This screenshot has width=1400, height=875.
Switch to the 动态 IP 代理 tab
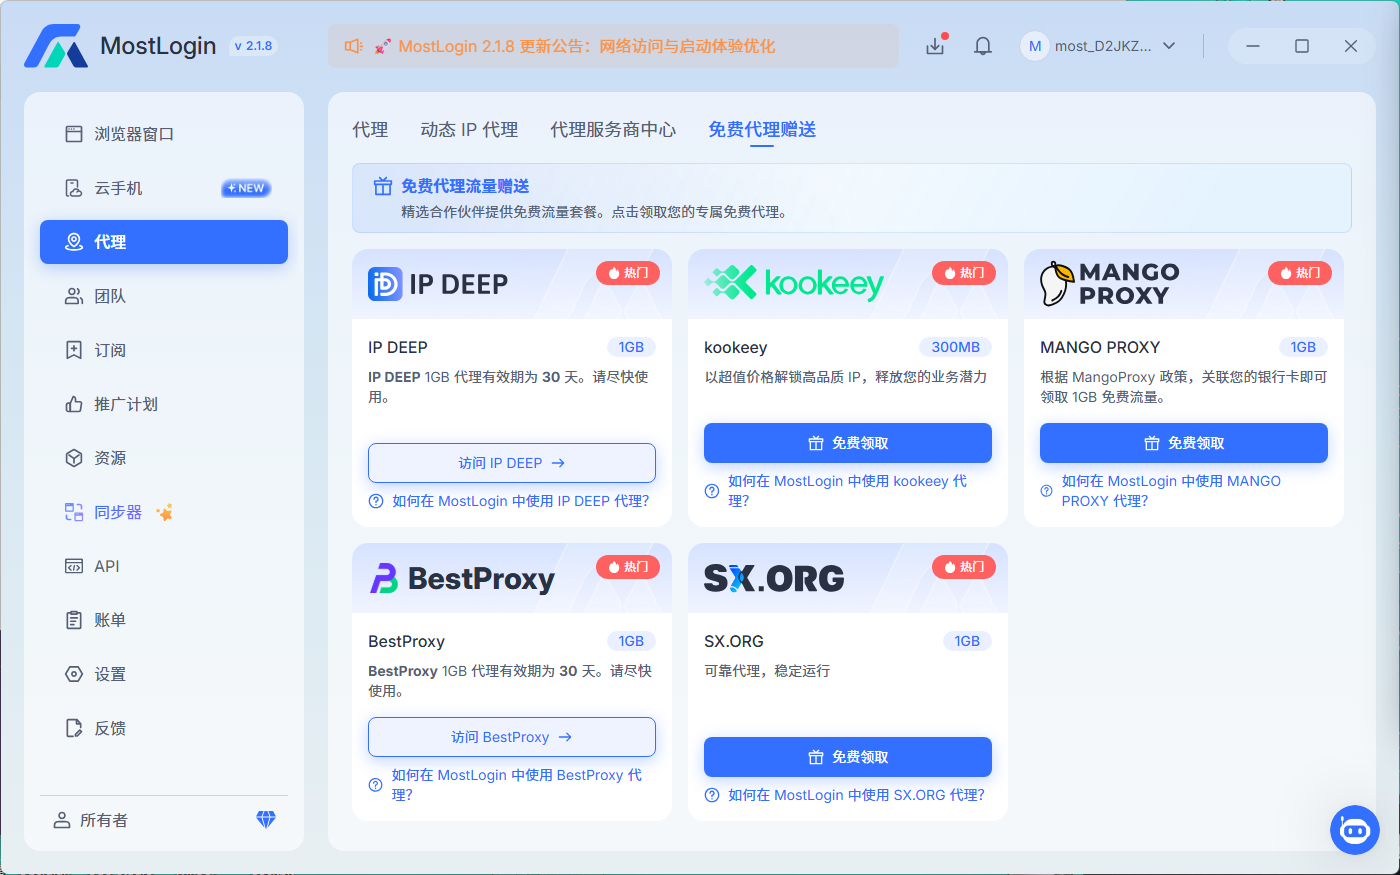469,130
